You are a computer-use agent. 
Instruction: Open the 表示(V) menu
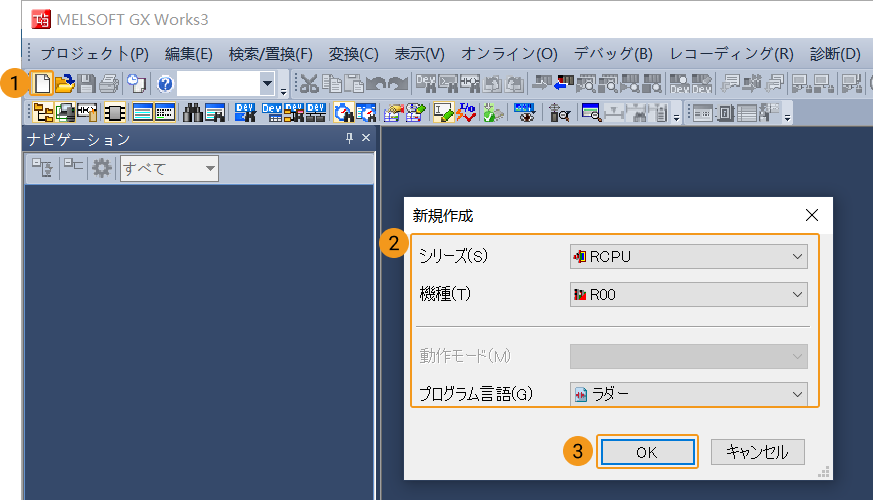(420, 54)
